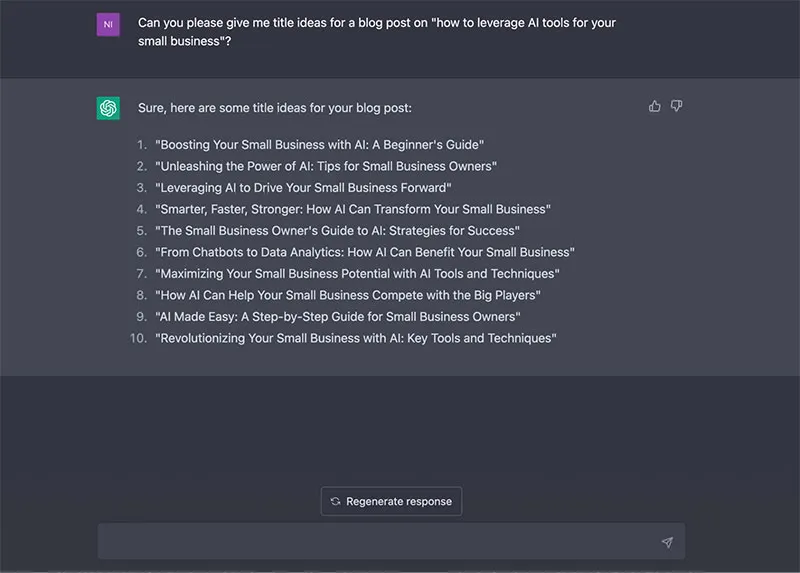
Task: Select title 7 "Maximizing Your Small Business Potential"
Action: (x=357, y=274)
